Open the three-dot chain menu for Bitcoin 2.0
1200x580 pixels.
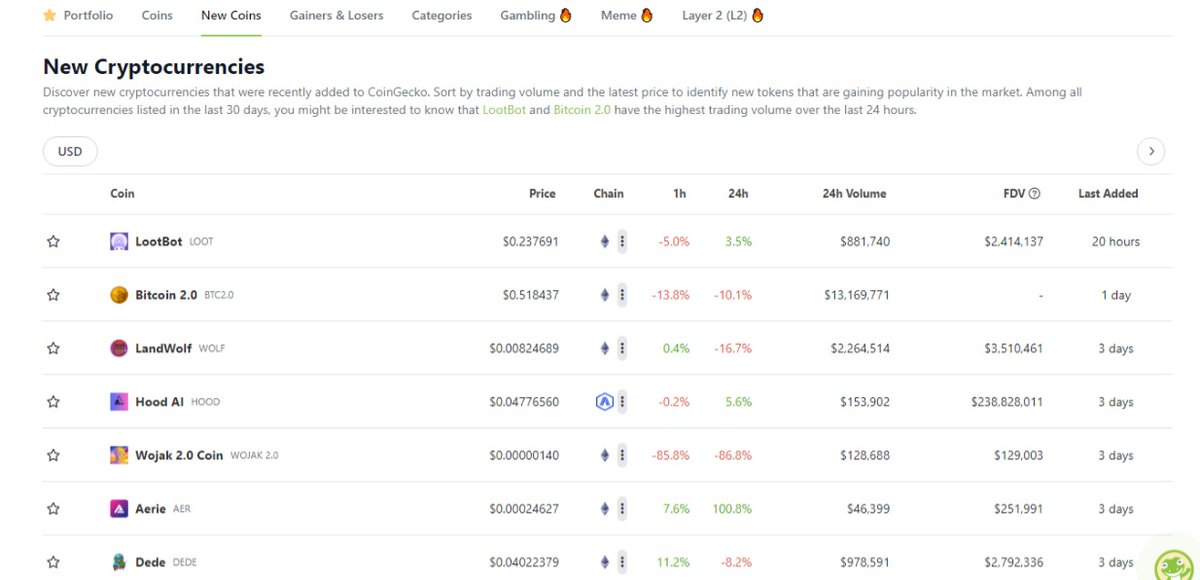622,295
